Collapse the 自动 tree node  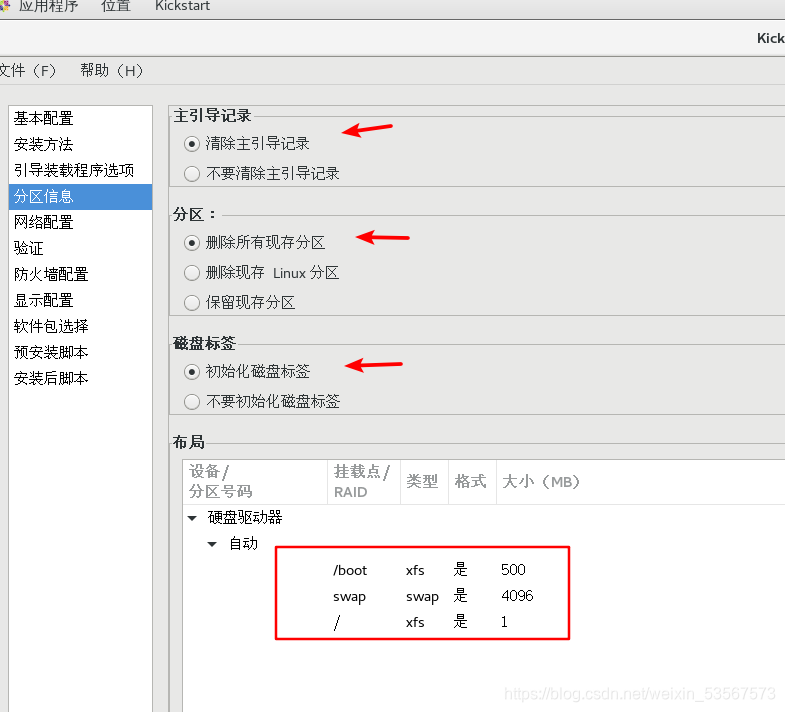click(x=212, y=544)
